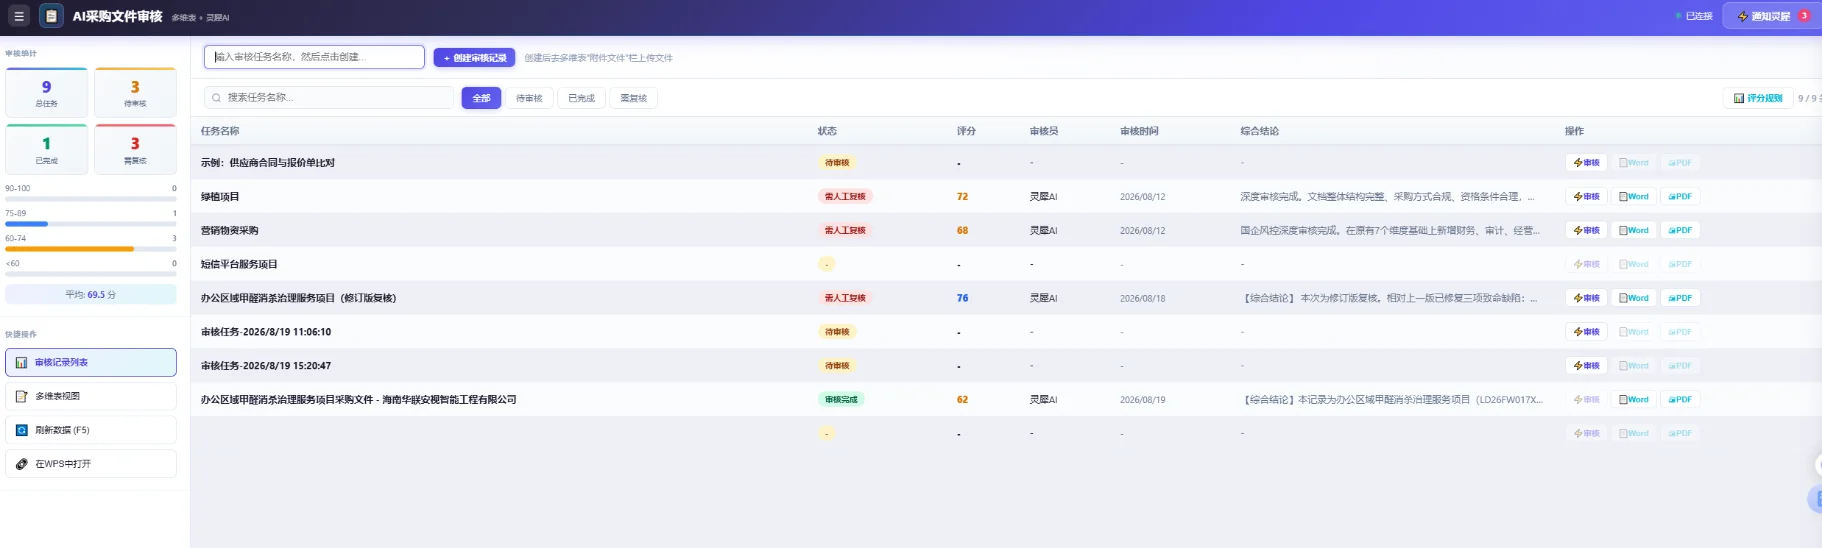The image size is (1822, 548).
Task: Open 多维表视图 from the sidebar
Action: [x=91, y=396]
